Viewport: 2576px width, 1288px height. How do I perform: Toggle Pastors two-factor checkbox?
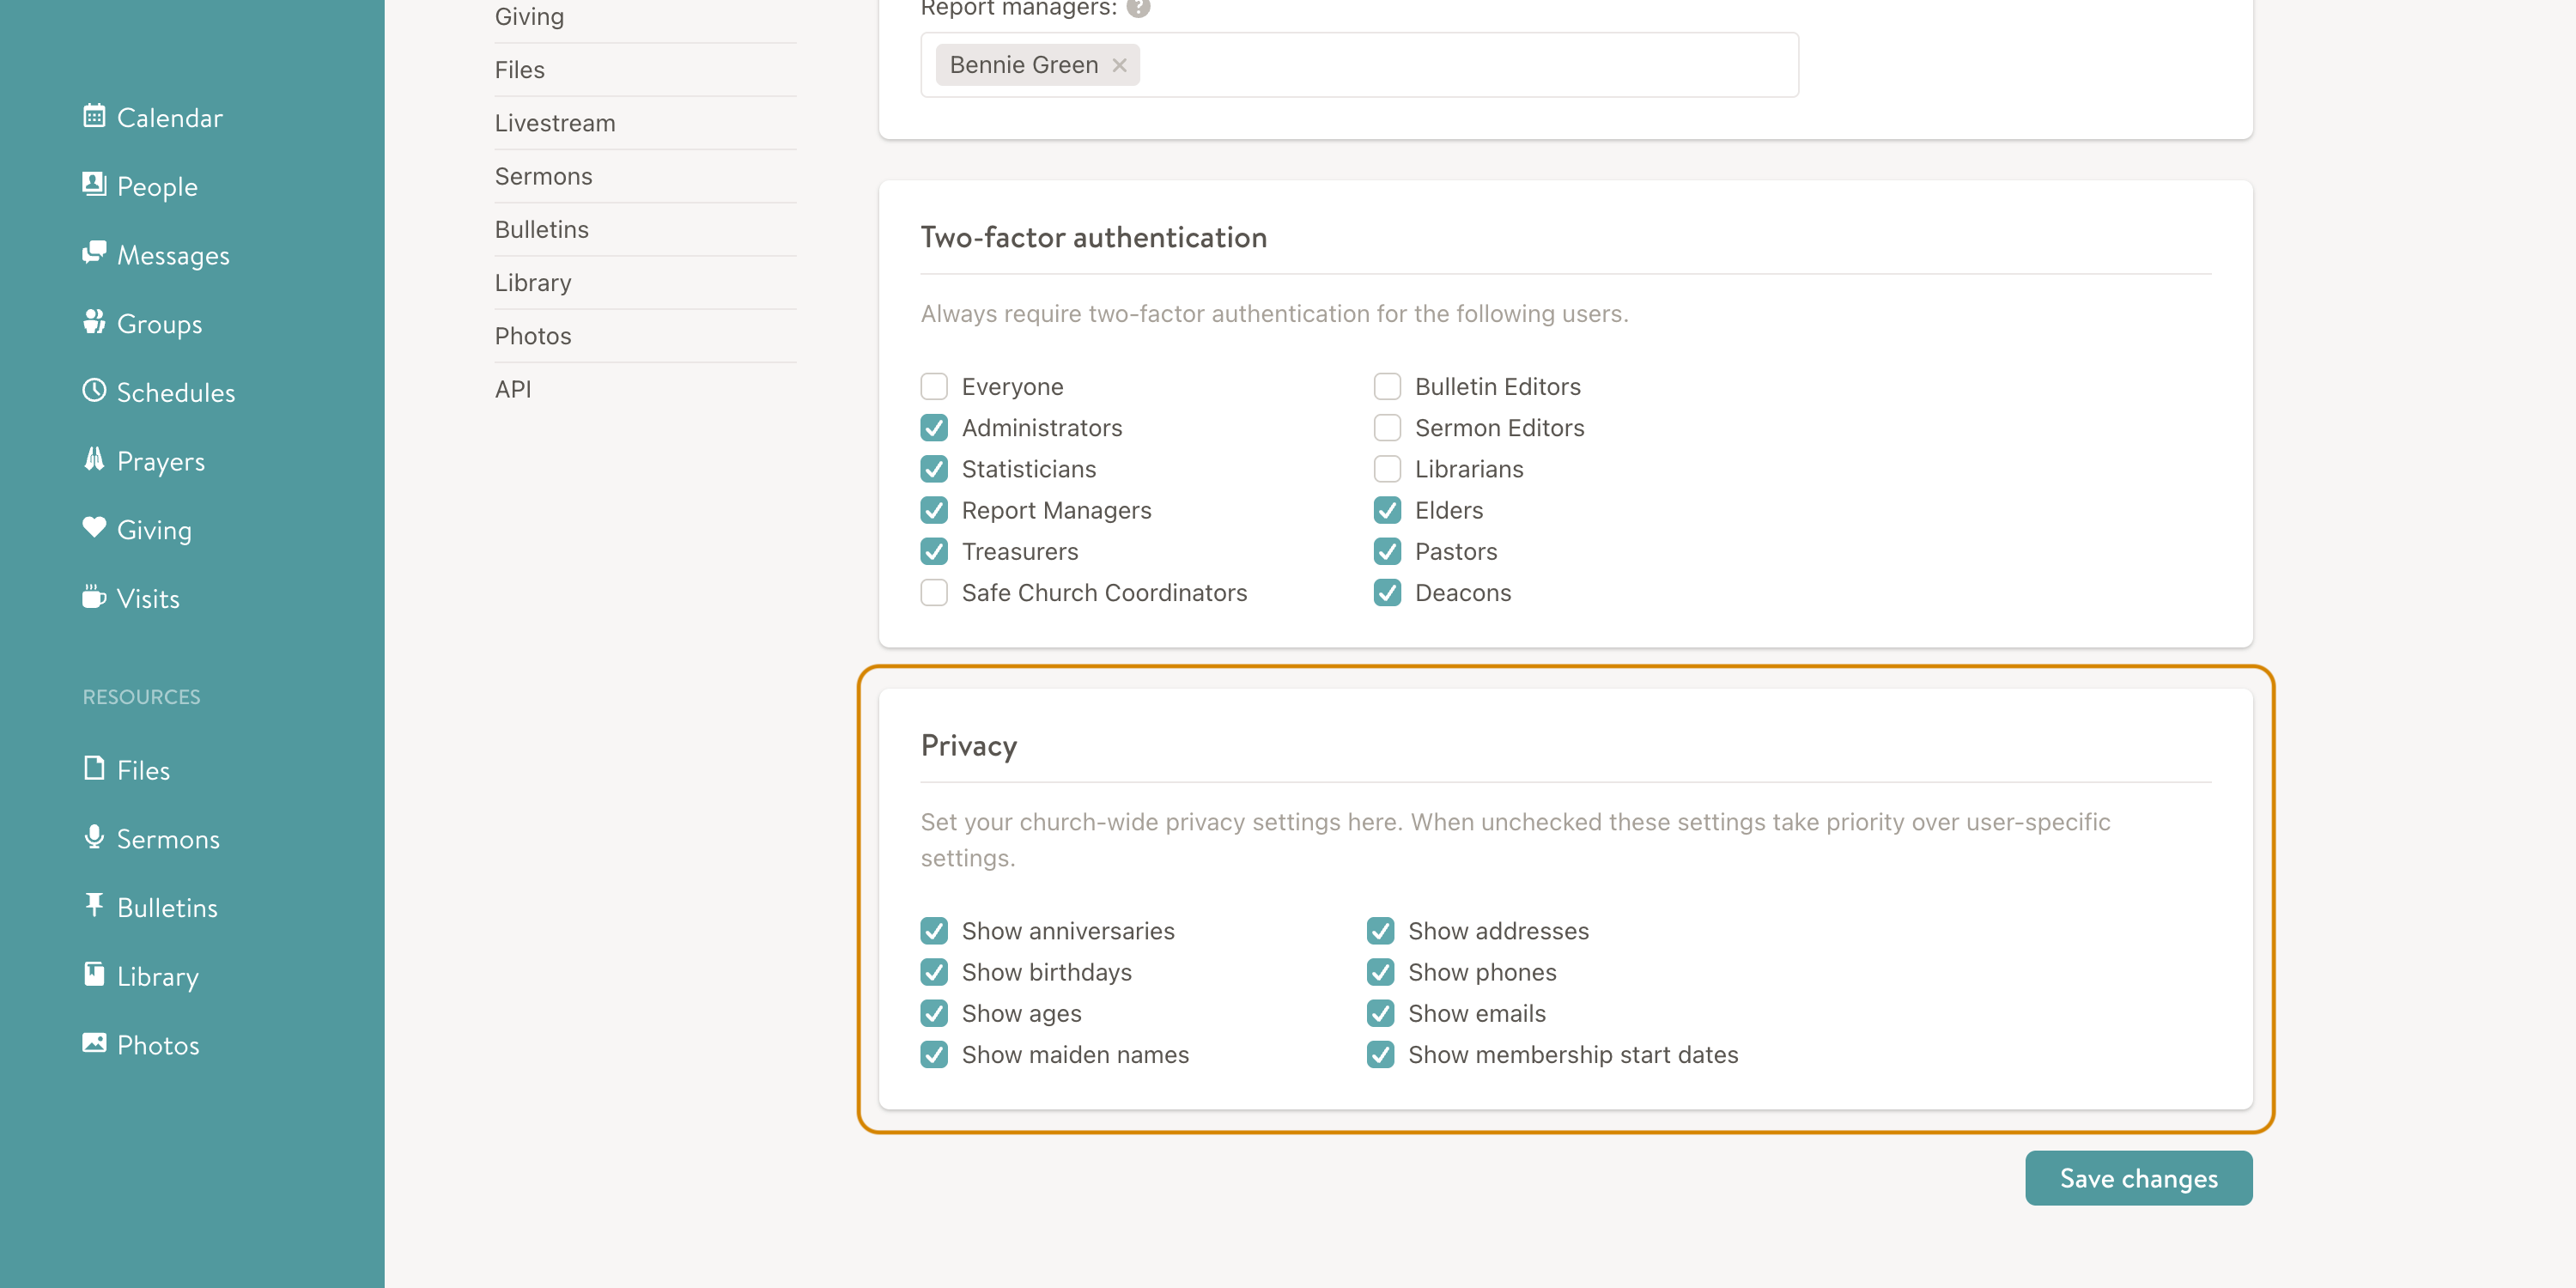click(x=1387, y=551)
